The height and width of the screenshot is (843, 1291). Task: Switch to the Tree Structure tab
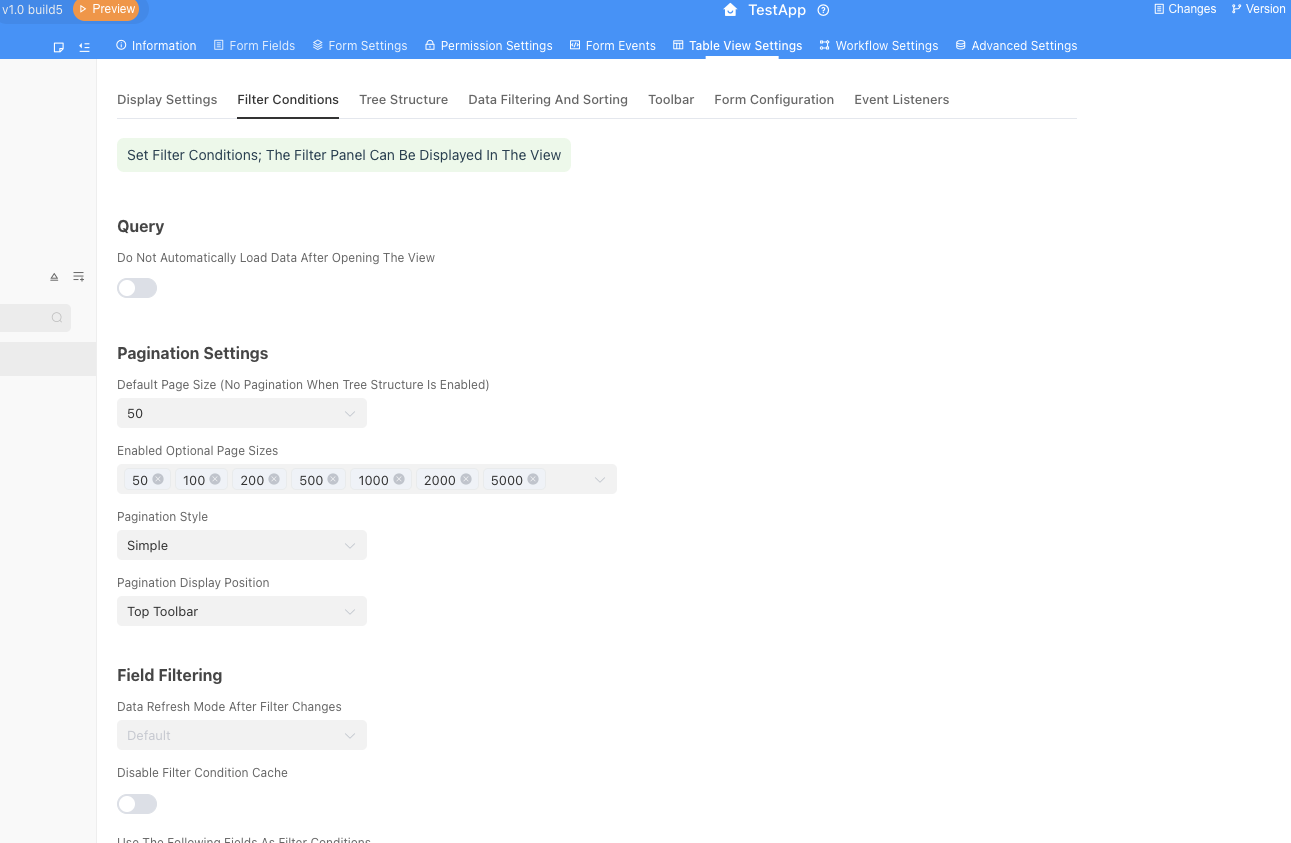click(403, 99)
